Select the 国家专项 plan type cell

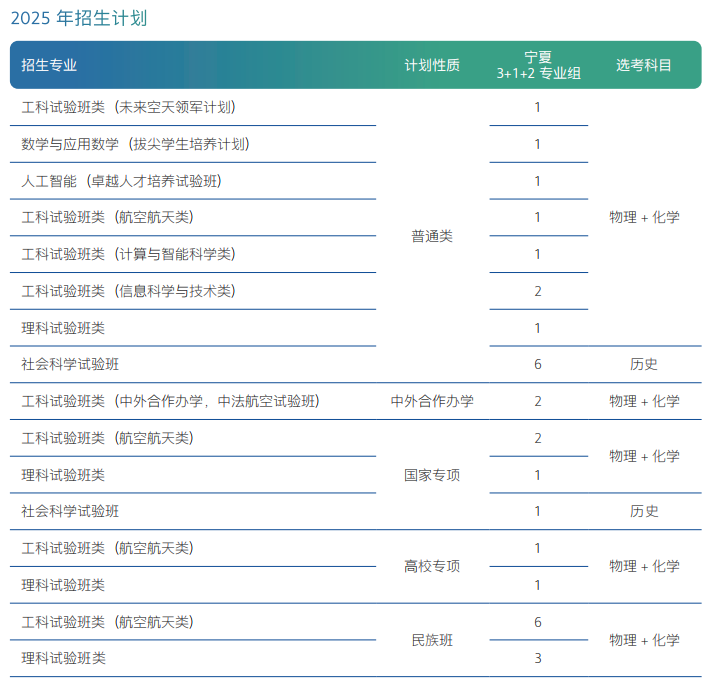point(432,475)
